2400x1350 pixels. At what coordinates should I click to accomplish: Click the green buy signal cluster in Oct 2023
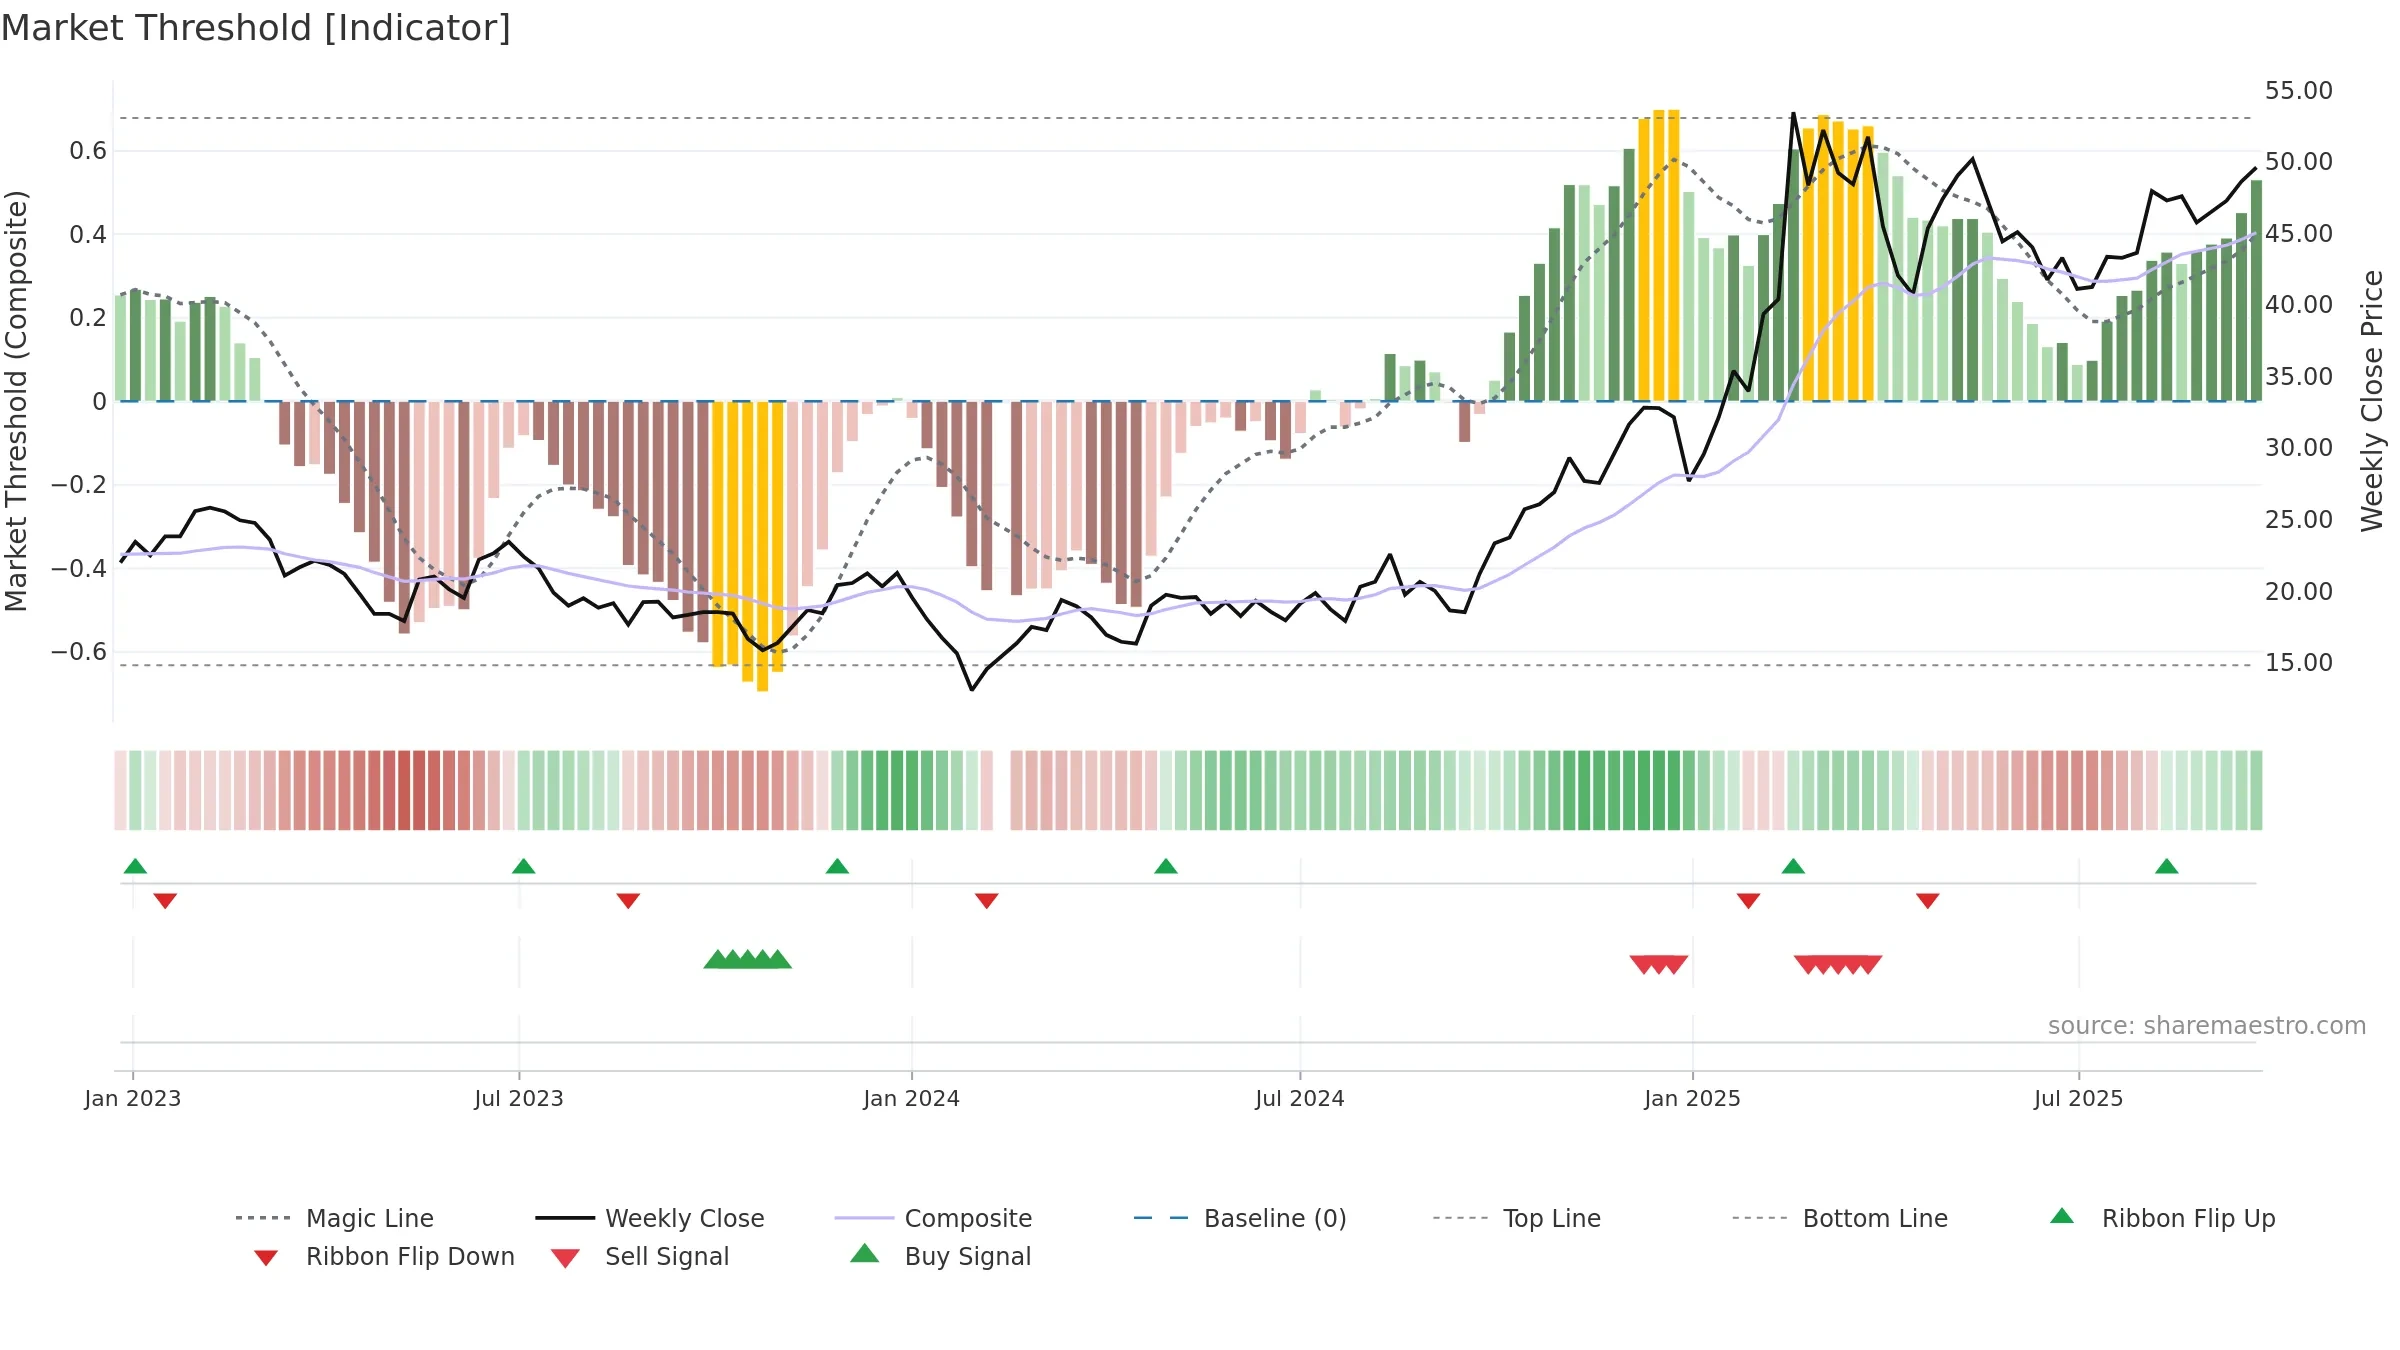[747, 959]
